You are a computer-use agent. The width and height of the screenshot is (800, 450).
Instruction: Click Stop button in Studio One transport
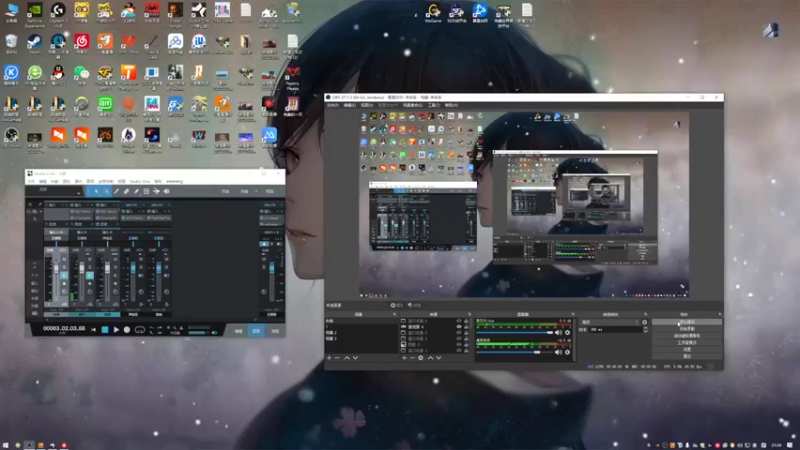coord(105,330)
